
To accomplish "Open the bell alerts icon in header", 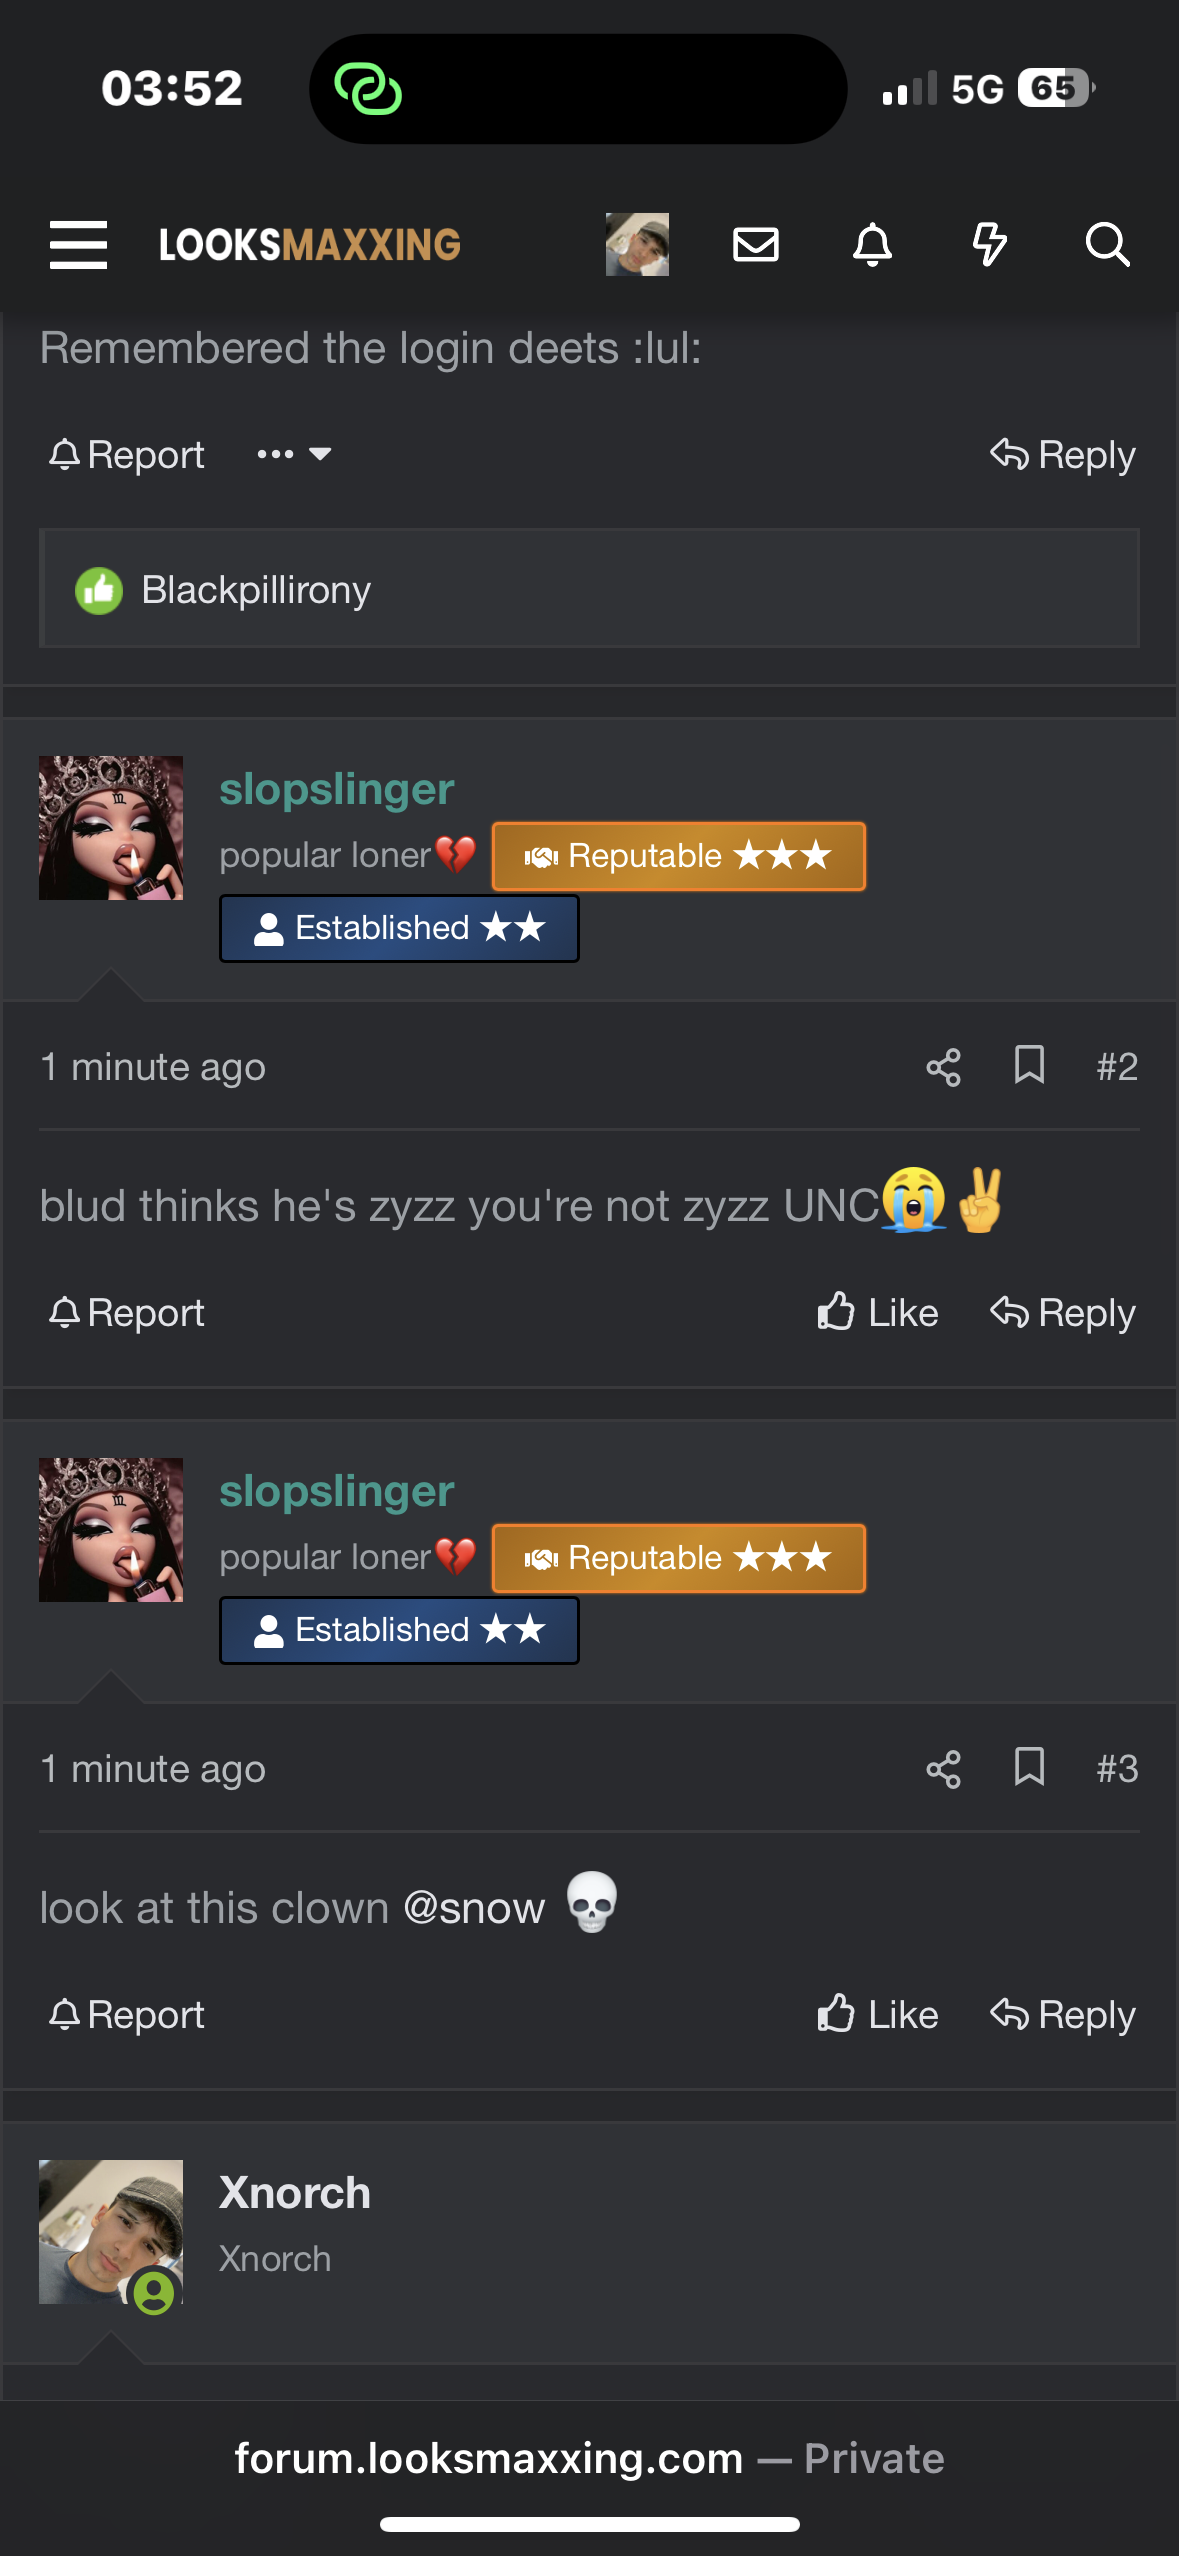I will coord(872,245).
